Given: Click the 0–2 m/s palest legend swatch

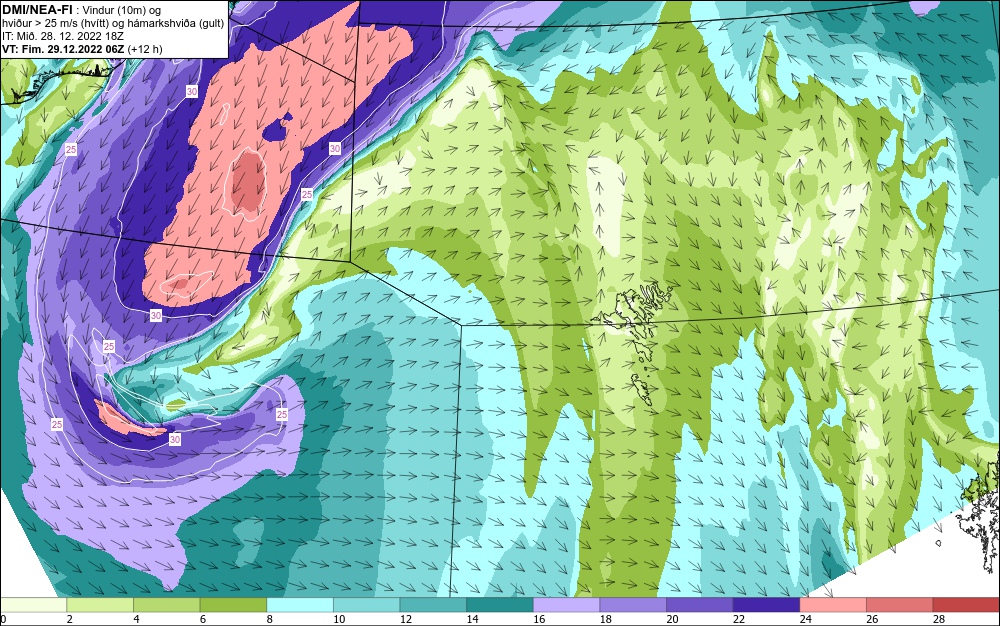Looking at the screenshot, I should pyautogui.click(x=33, y=605).
